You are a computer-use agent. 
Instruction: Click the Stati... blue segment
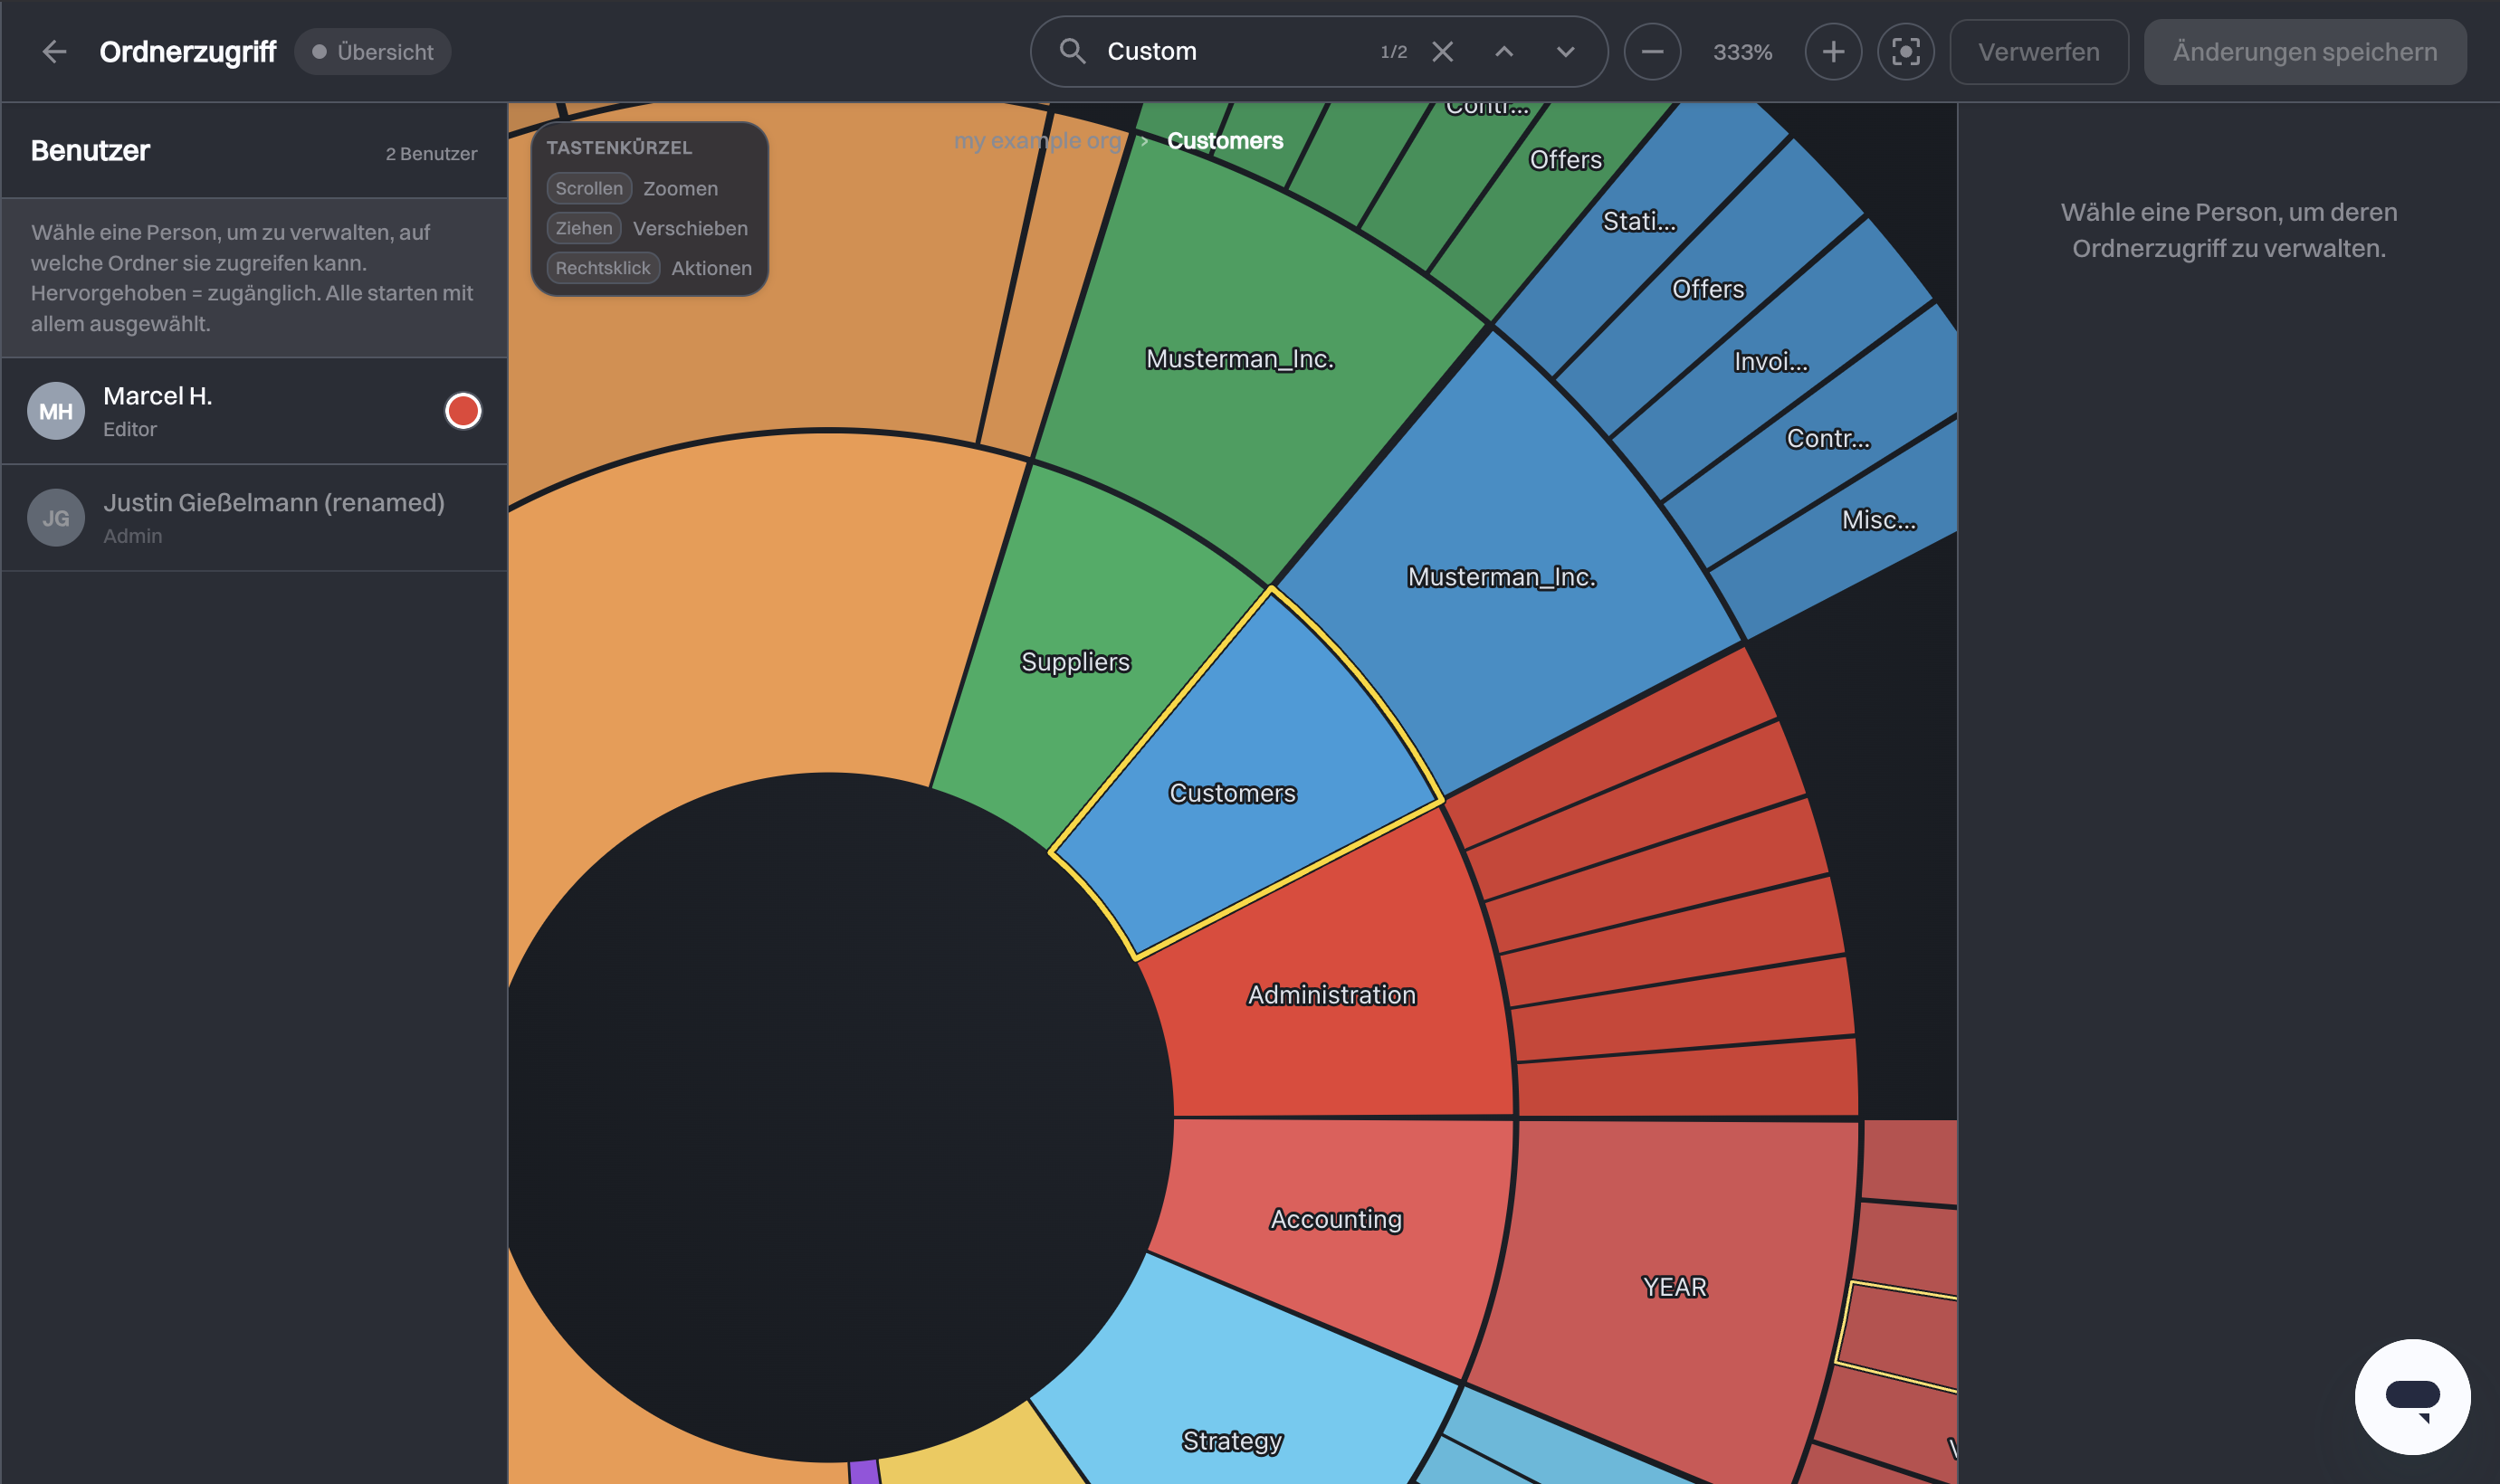1639,221
